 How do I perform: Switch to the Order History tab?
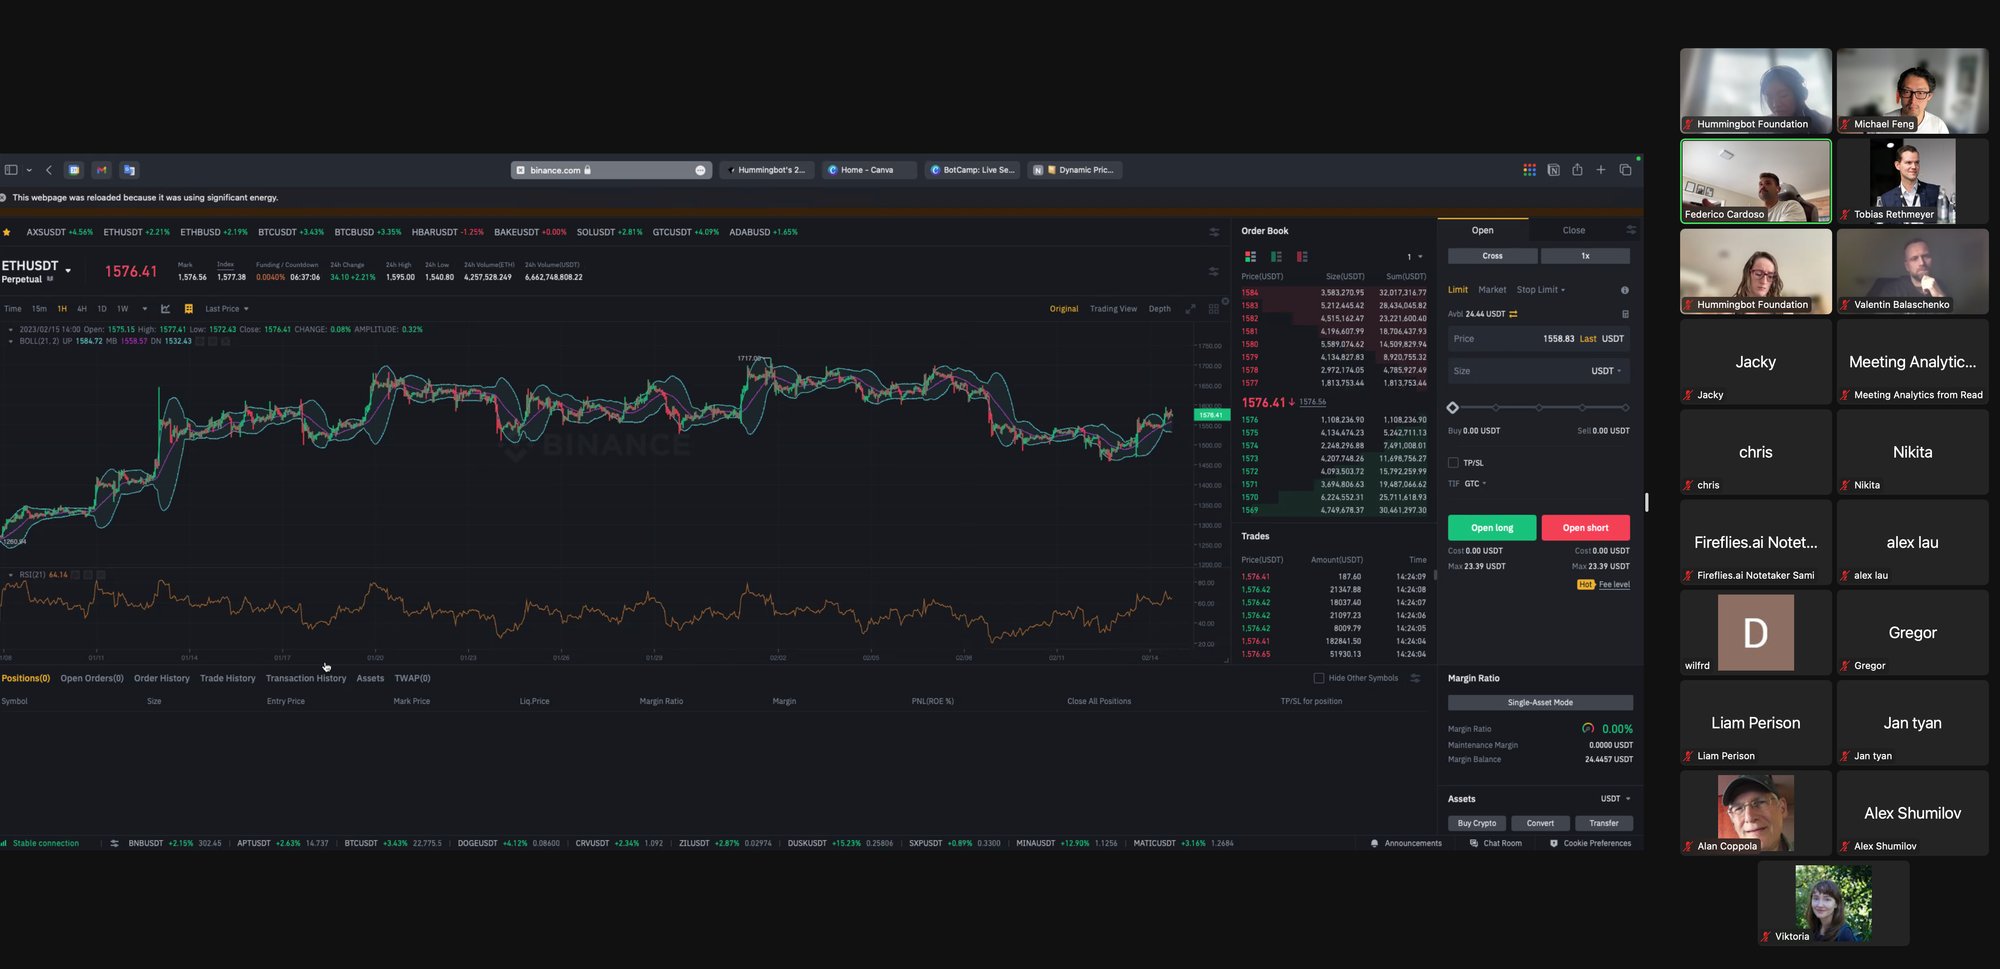(x=161, y=678)
